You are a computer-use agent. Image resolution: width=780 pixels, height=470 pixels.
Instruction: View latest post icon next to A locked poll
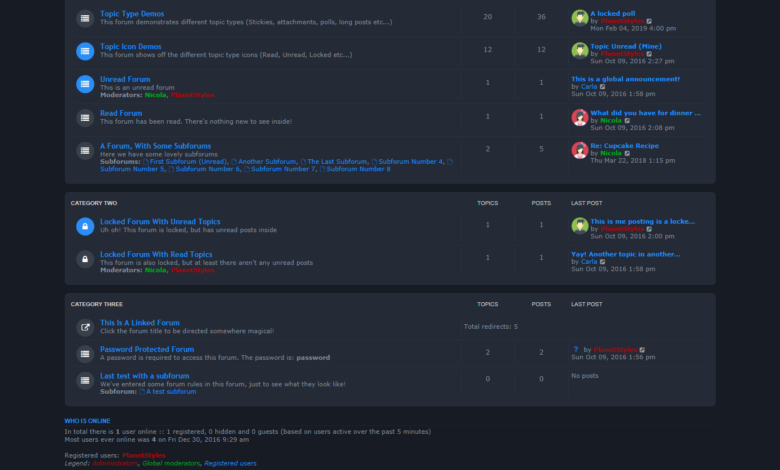pyautogui.click(x=649, y=21)
